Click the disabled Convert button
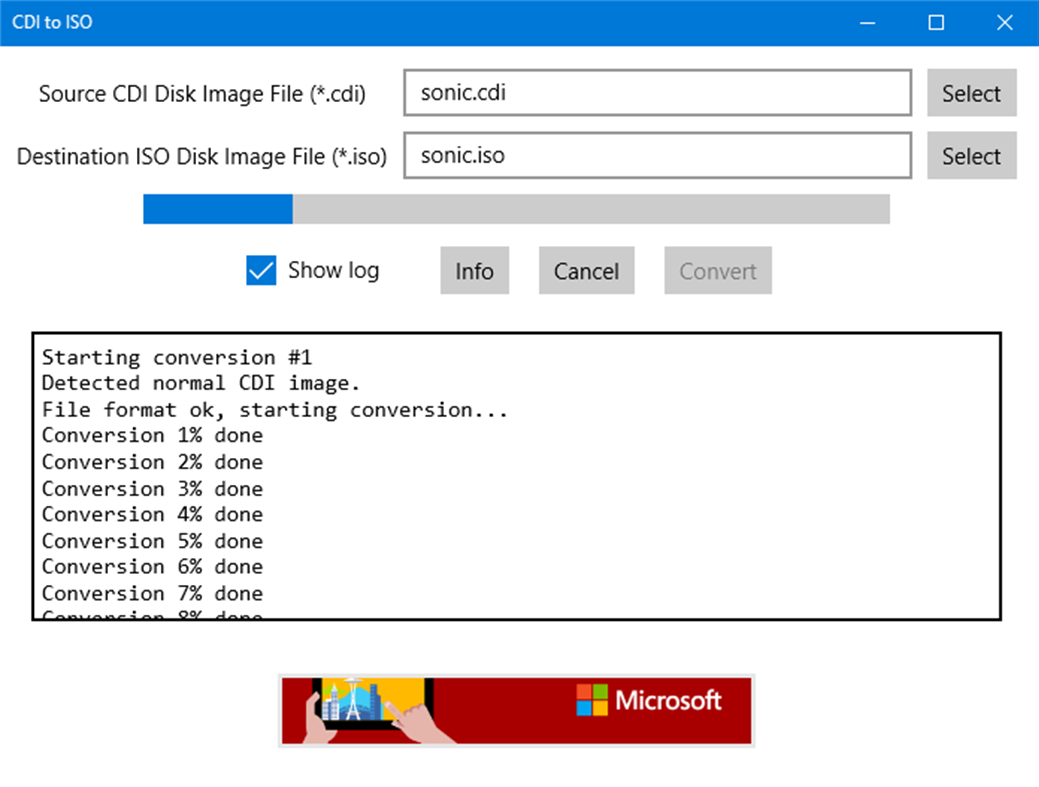 (717, 270)
